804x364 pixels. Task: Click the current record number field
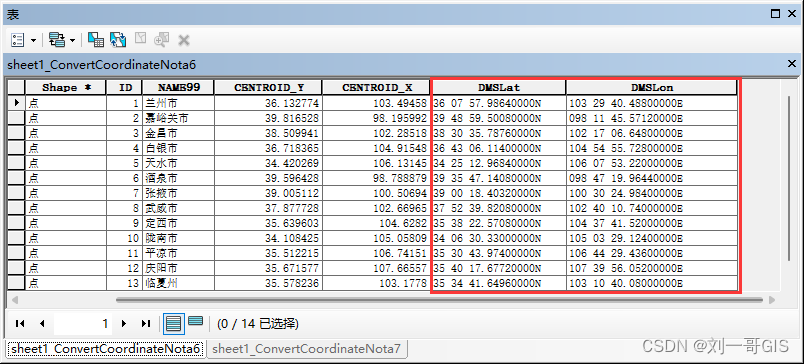[83, 323]
